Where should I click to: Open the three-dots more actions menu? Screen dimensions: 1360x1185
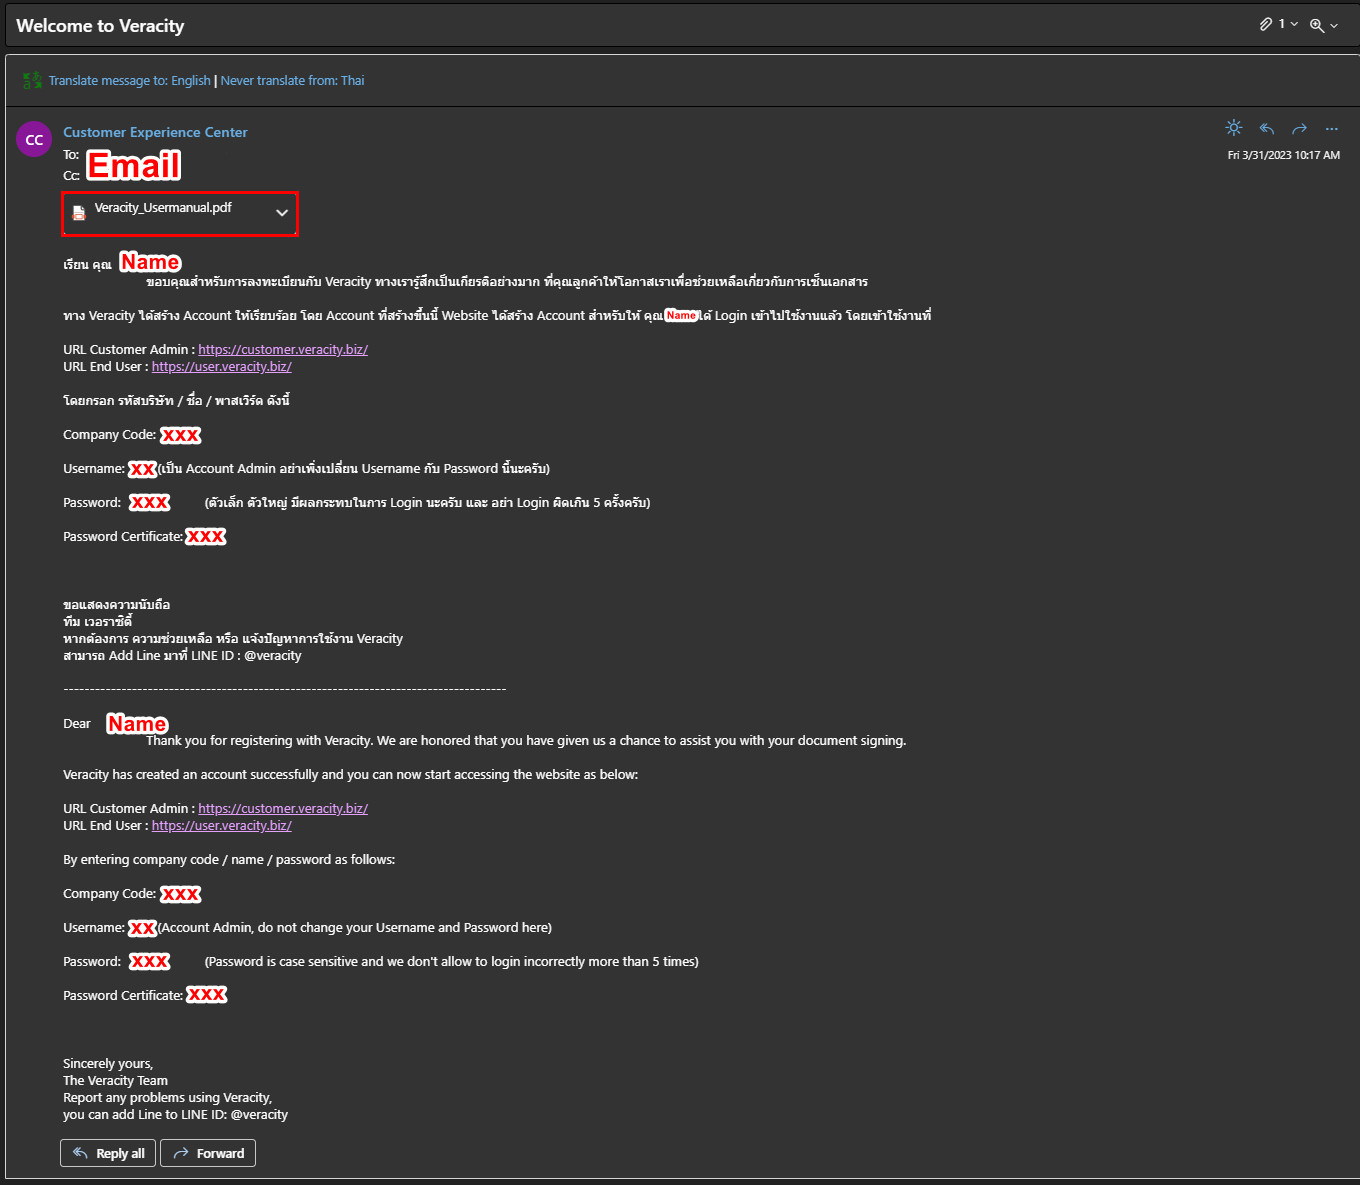point(1331,128)
